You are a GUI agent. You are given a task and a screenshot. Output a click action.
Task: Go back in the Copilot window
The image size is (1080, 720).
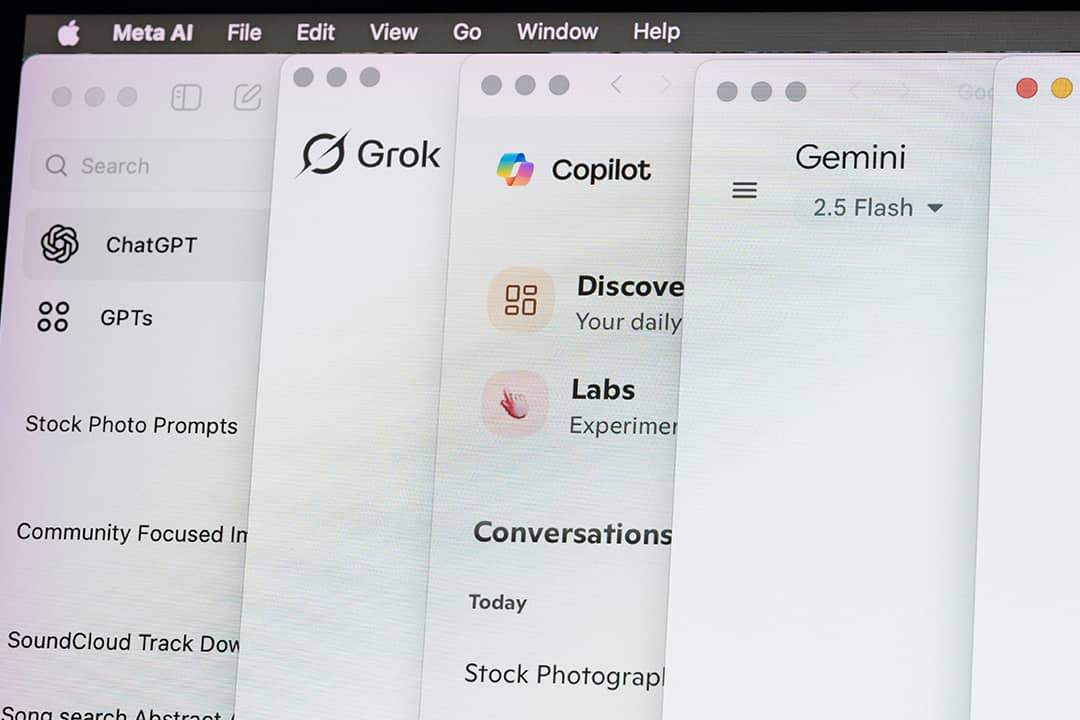(616, 85)
